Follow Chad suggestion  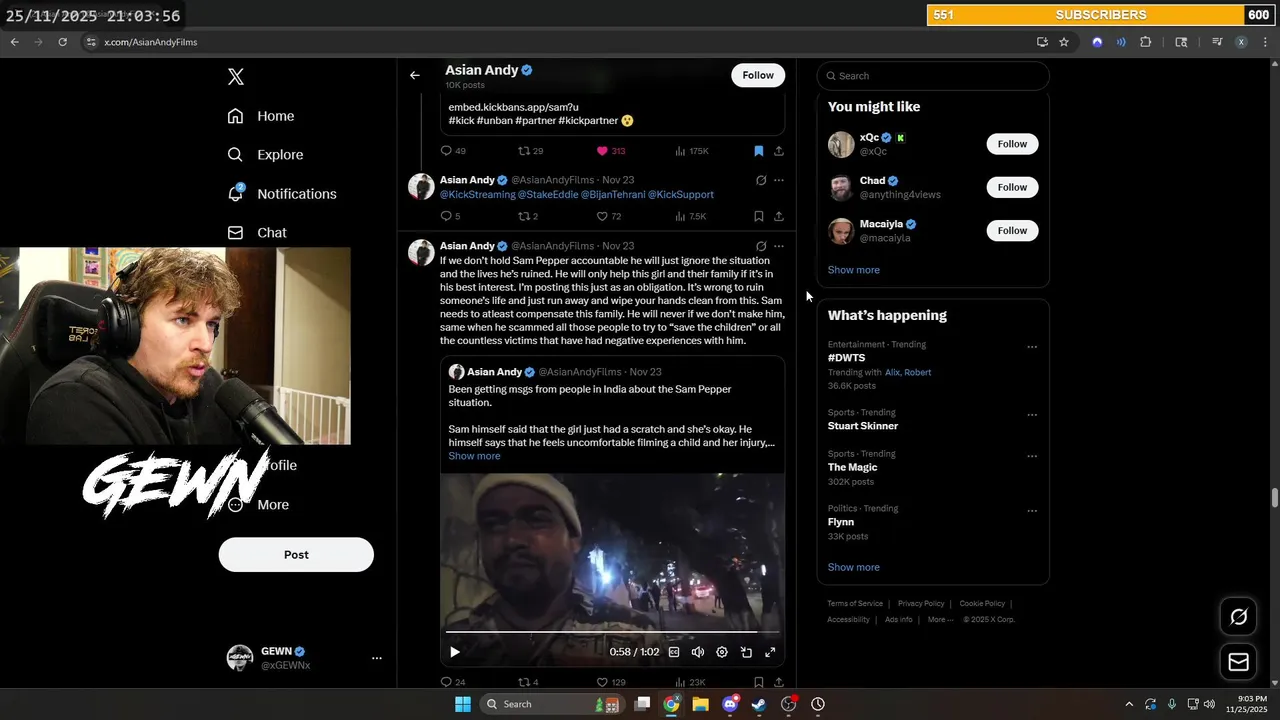click(1012, 187)
